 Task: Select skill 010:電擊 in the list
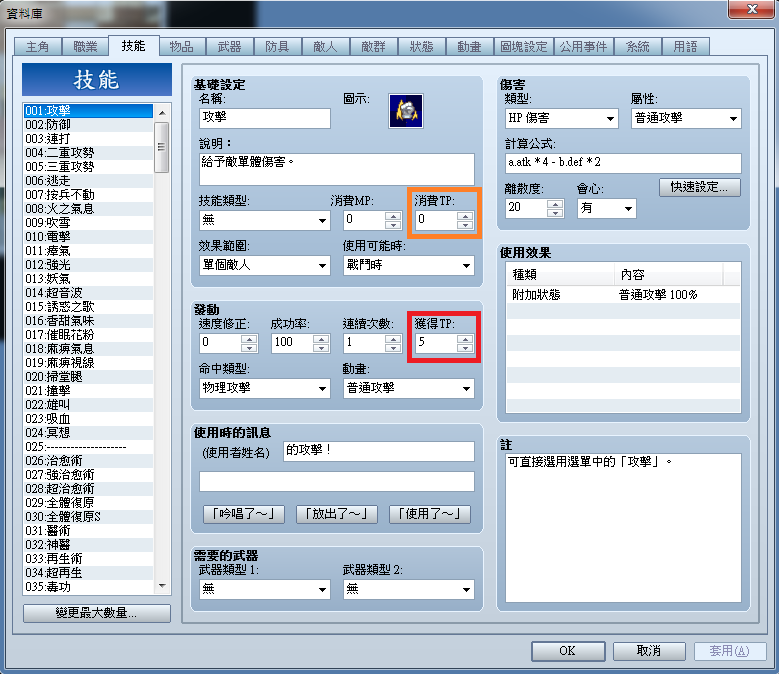88,237
